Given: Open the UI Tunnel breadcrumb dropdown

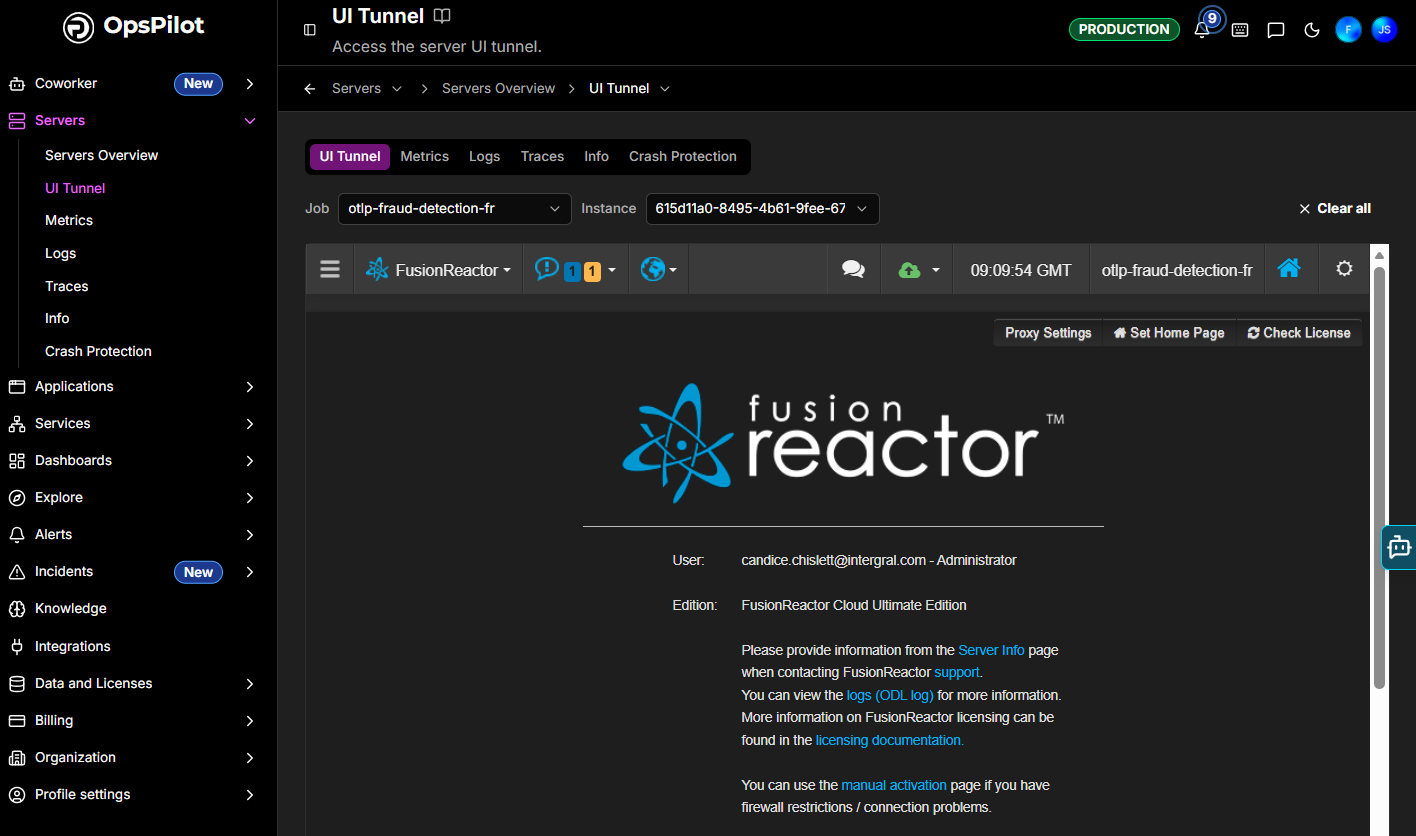Looking at the screenshot, I should 665,89.
